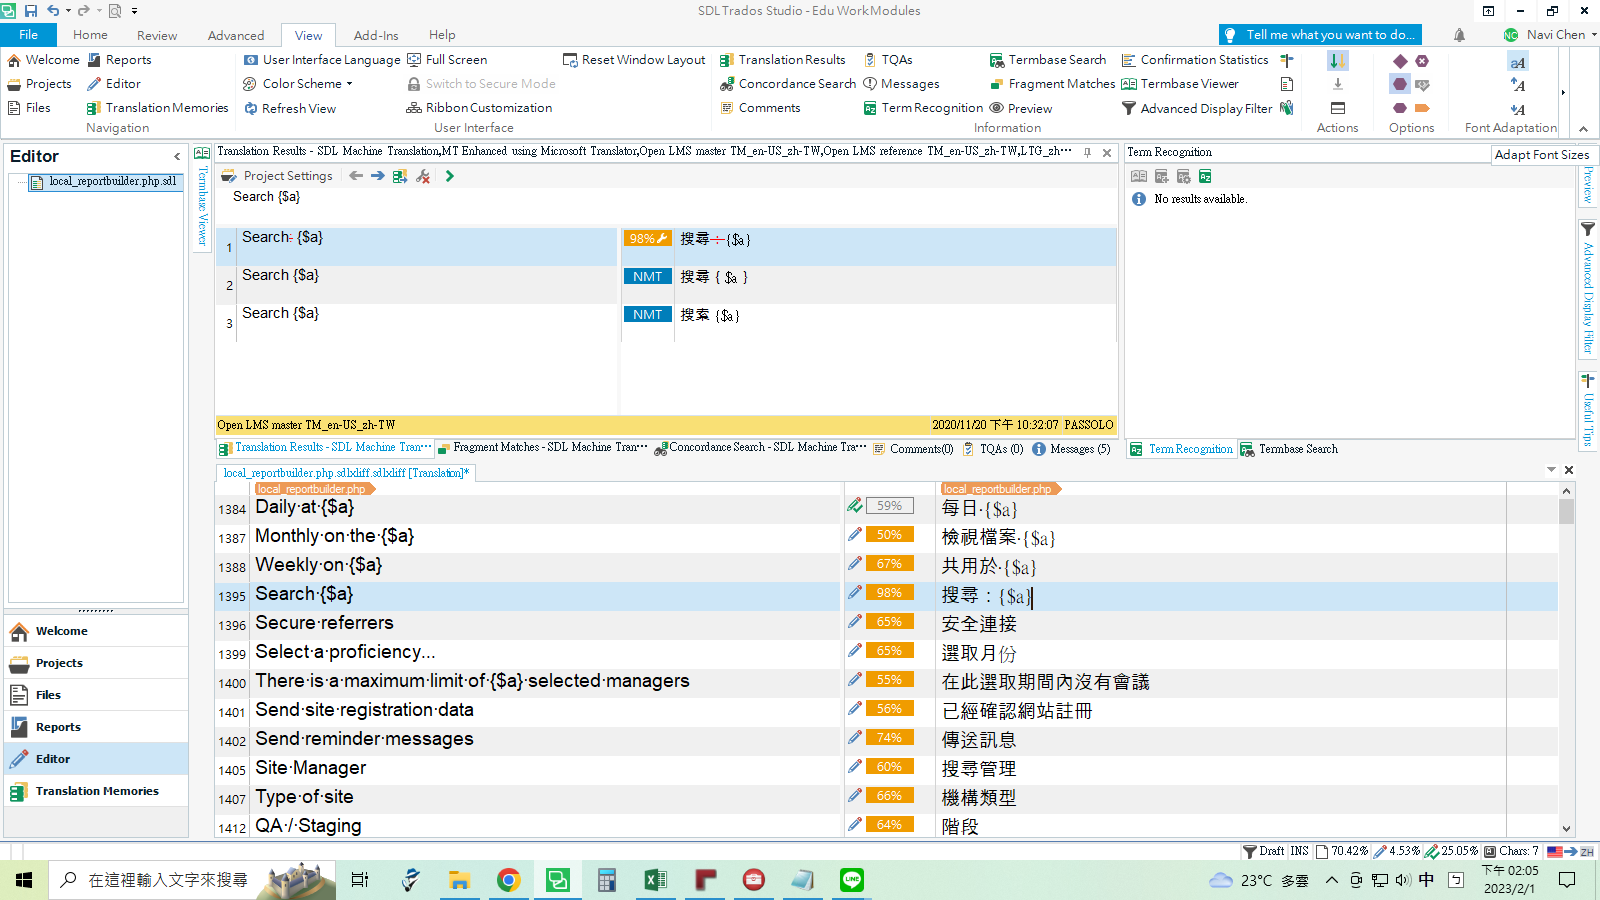Click the 98% match status of segment 1395
The width and height of the screenshot is (1600, 900).
[x=889, y=593]
